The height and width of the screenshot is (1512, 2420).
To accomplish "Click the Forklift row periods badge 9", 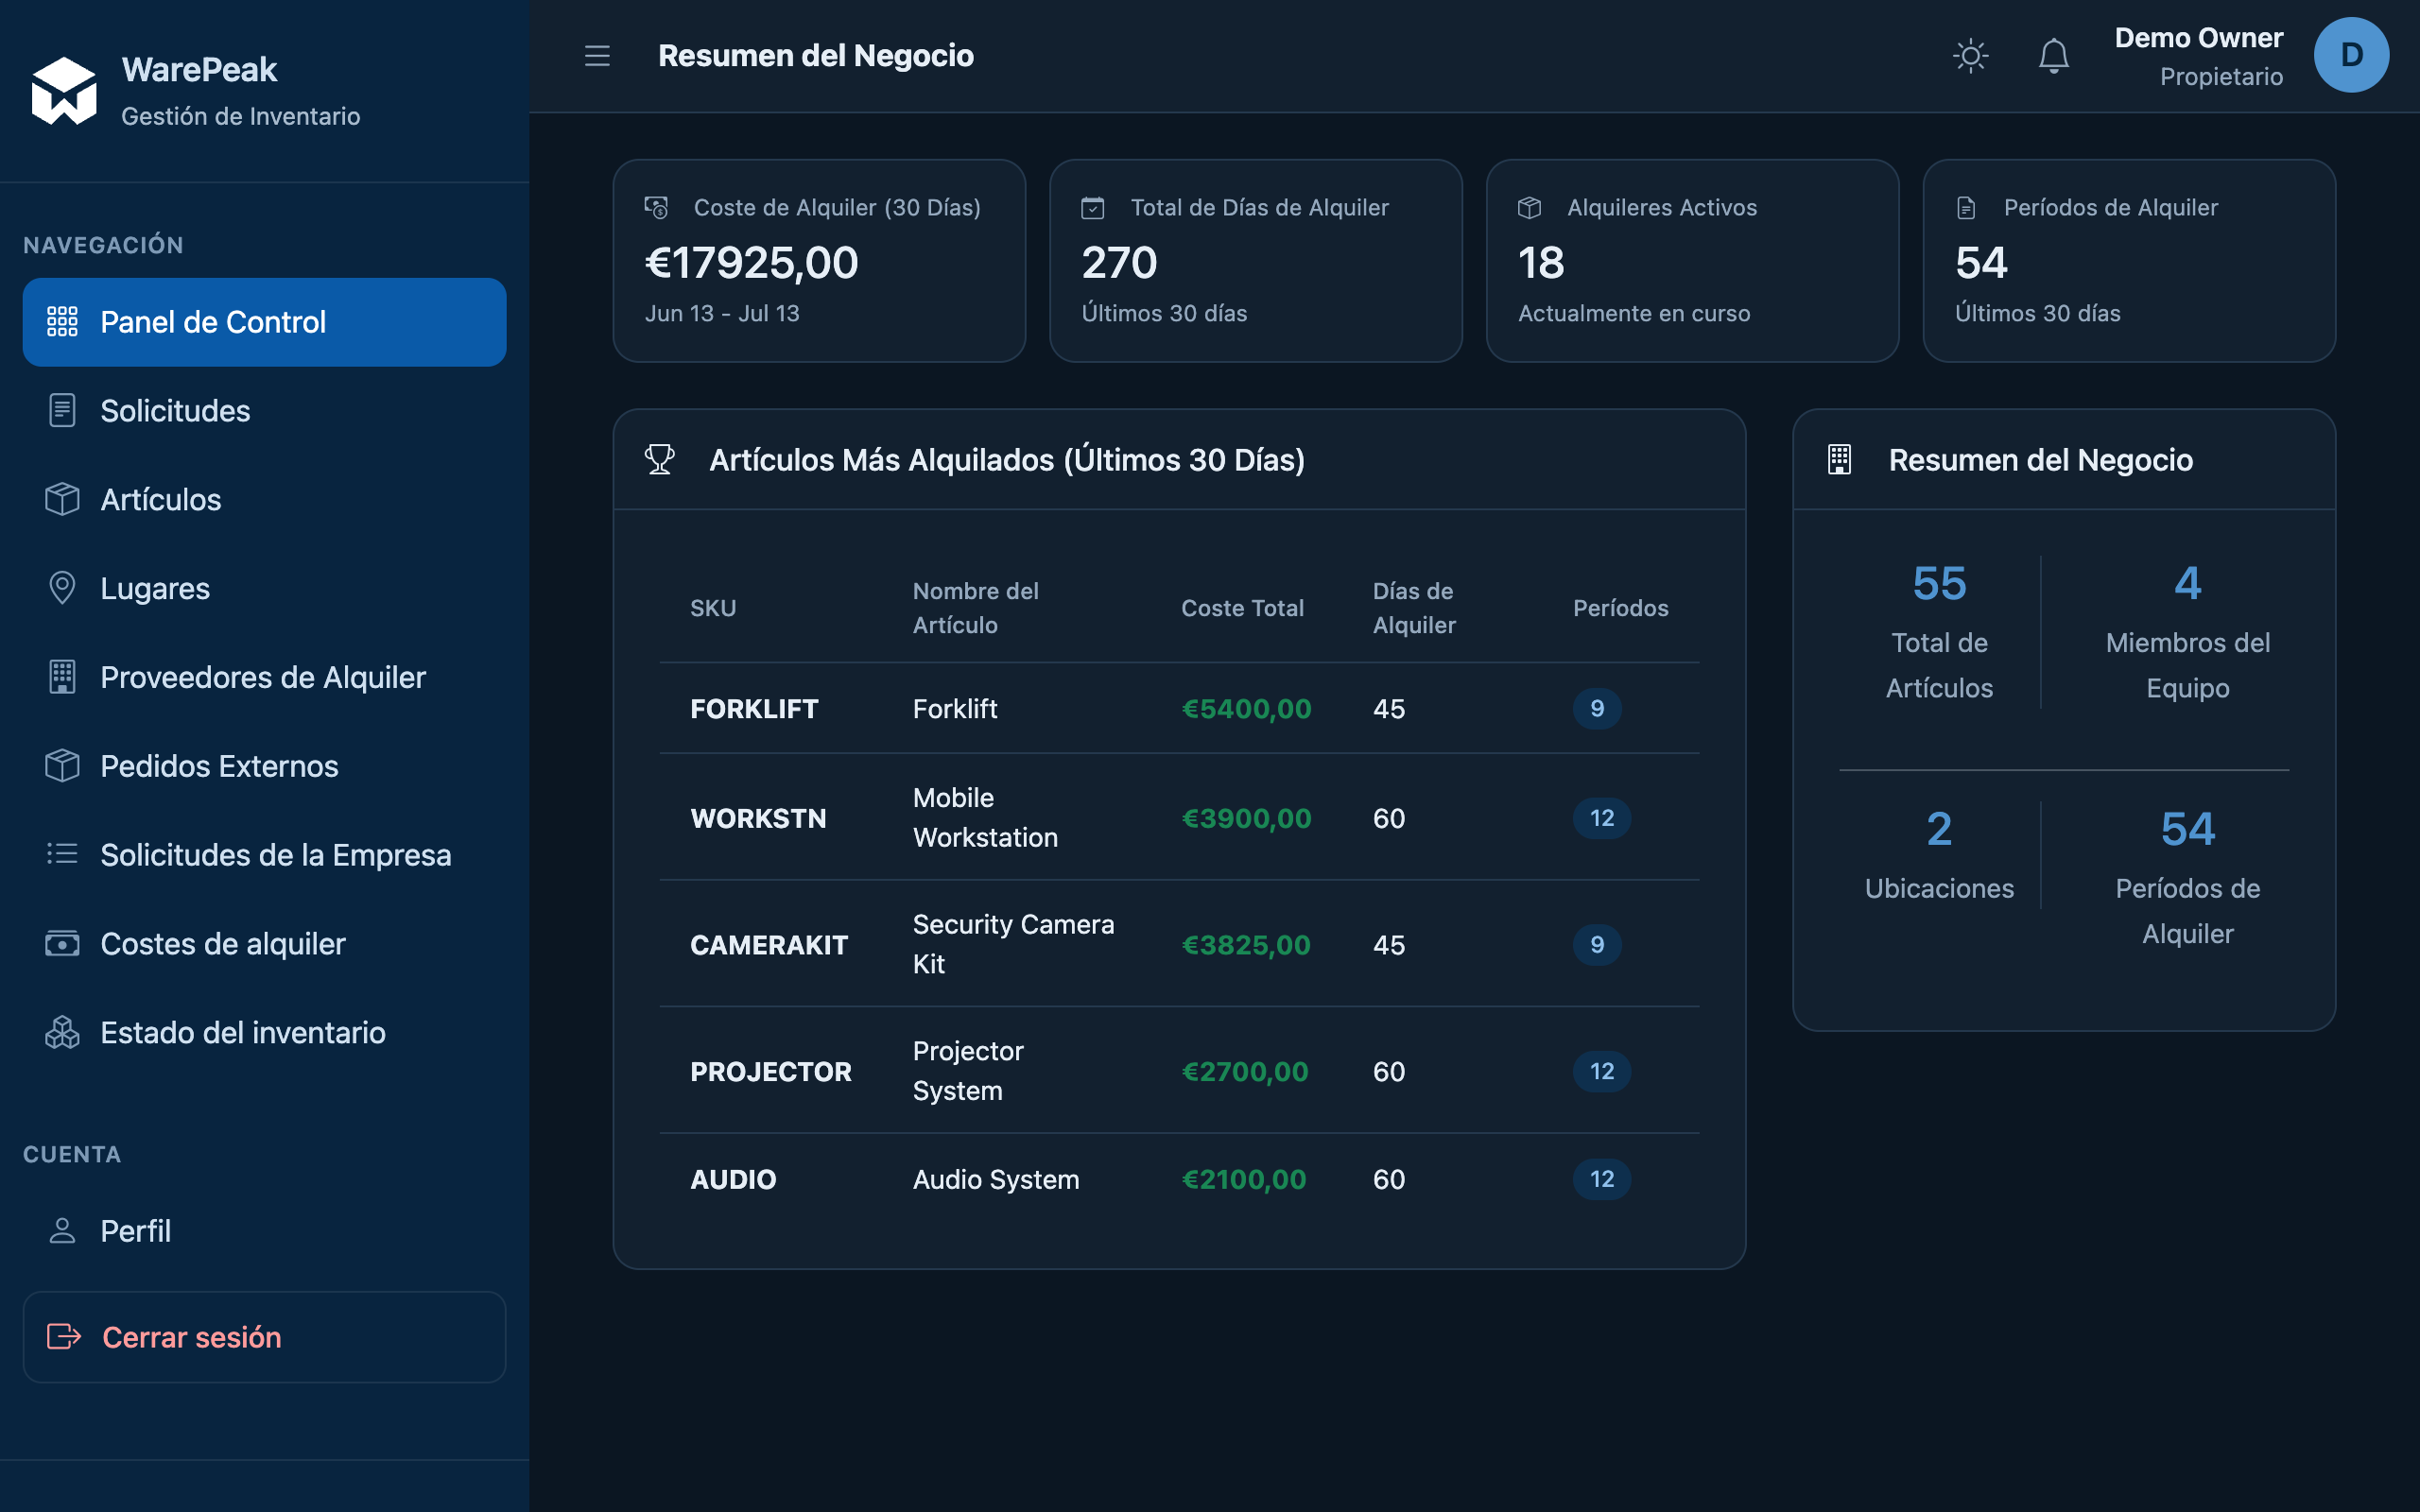I will pos(1597,709).
